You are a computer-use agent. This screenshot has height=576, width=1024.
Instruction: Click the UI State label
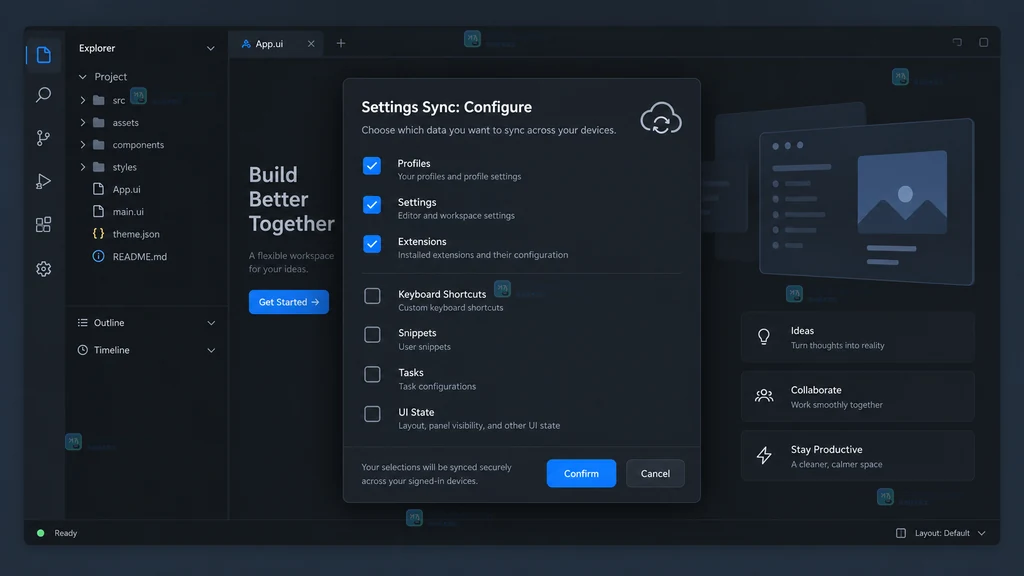(416, 412)
